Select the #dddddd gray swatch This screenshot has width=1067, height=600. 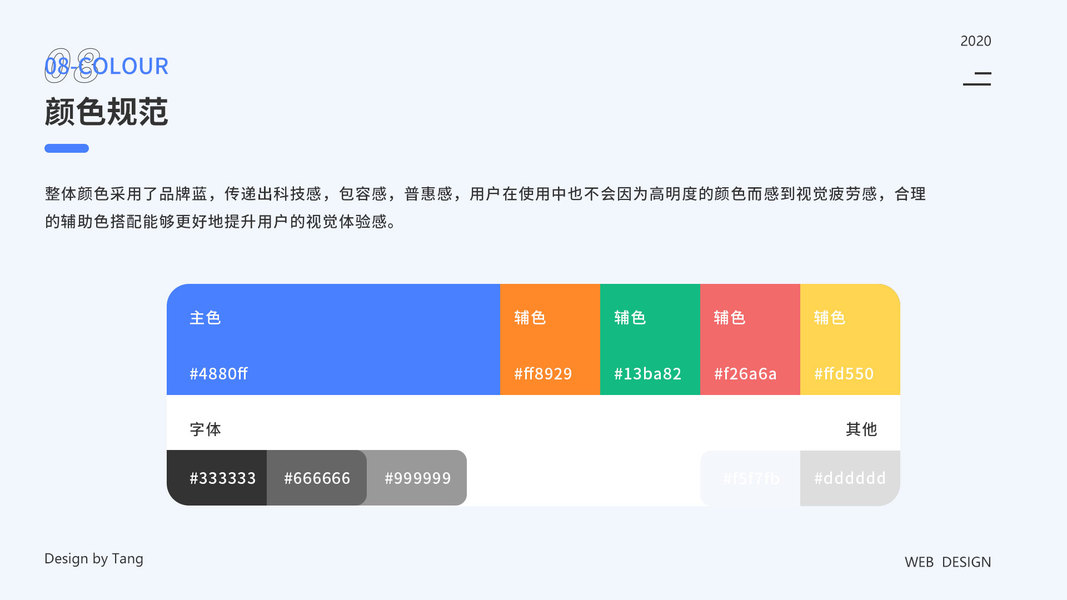click(850, 478)
